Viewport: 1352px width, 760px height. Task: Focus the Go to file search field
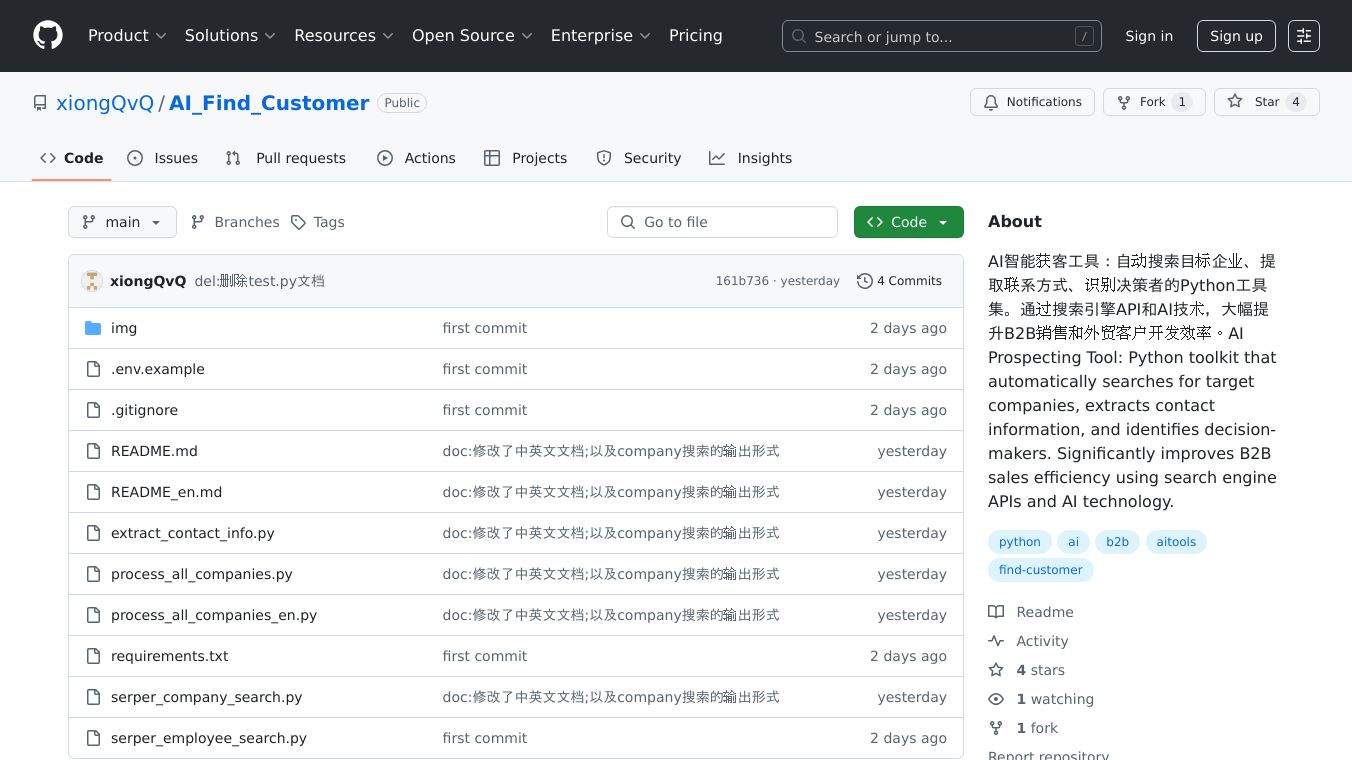pyautogui.click(x=722, y=222)
